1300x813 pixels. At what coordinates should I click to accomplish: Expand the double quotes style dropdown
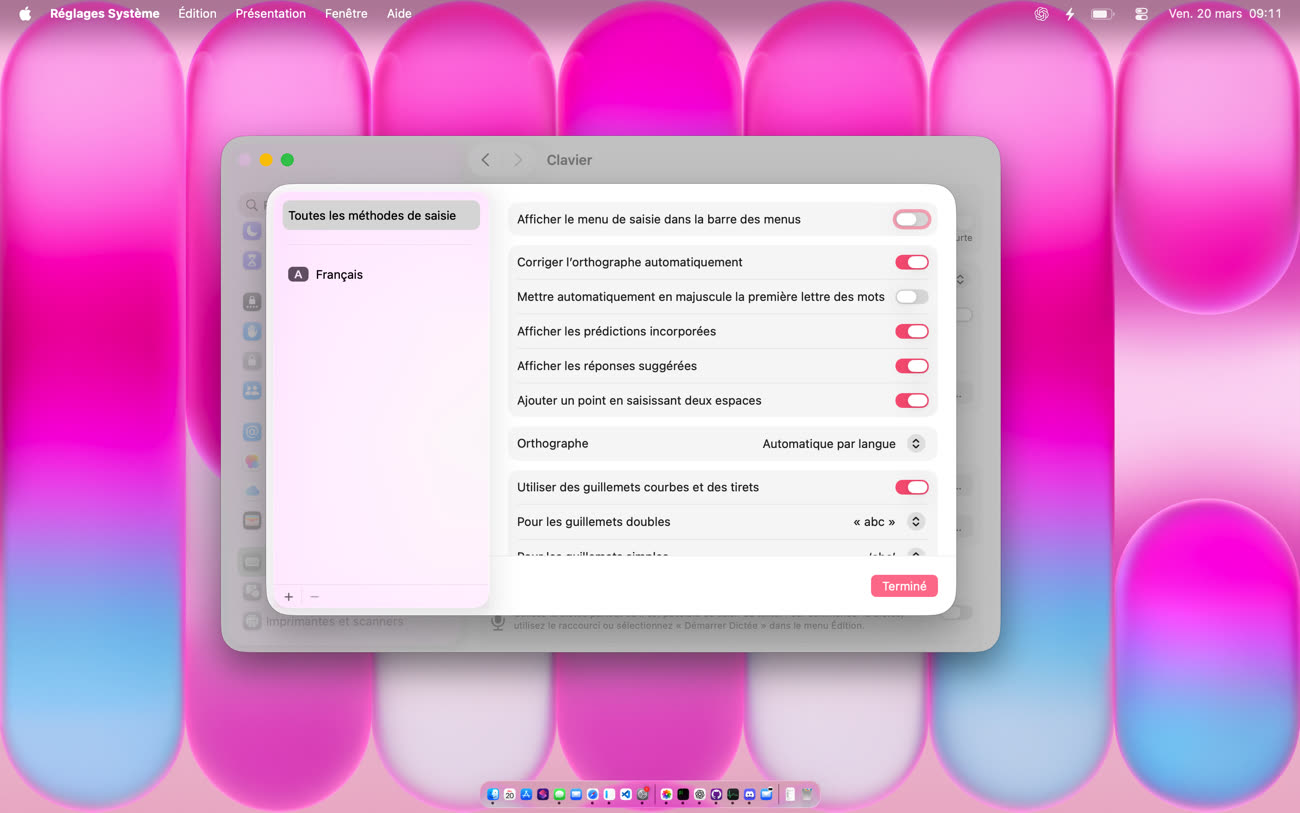(x=915, y=522)
